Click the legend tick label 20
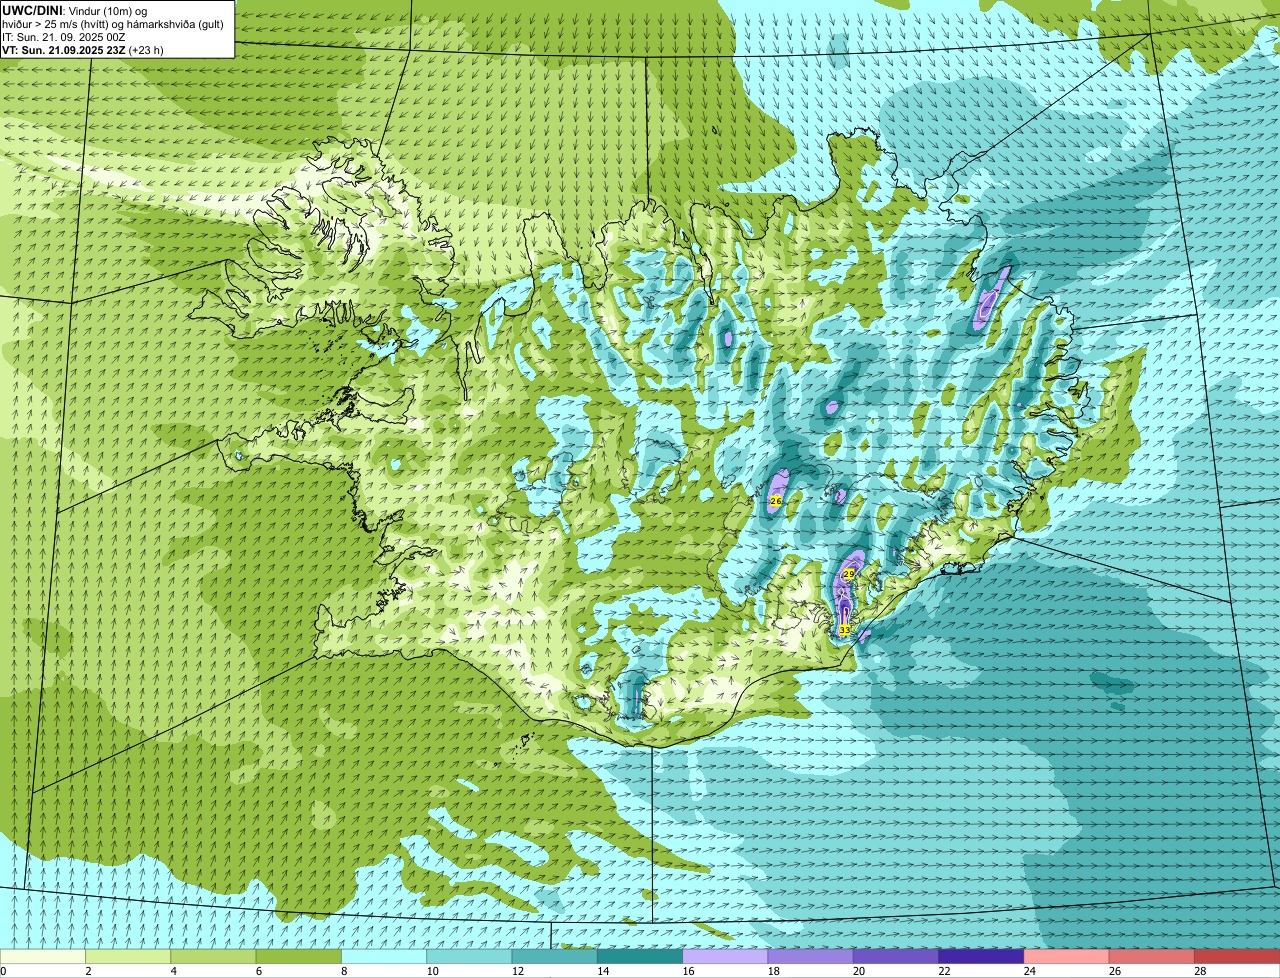1280x978 pixels. (x=859, y=971)
